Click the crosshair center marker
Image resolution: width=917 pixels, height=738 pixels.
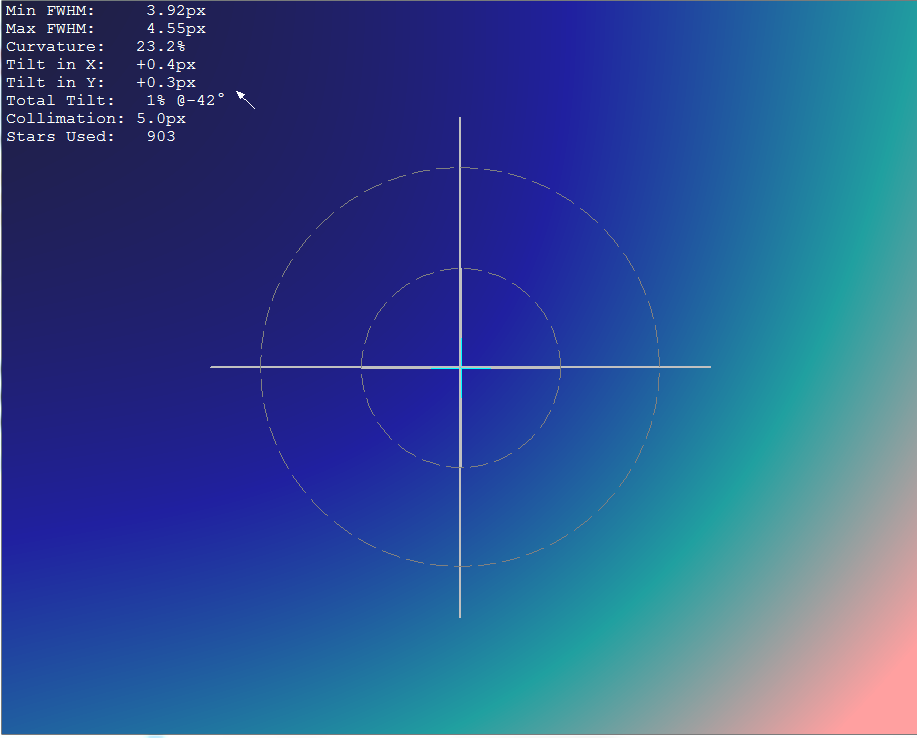tap(460, 367)
